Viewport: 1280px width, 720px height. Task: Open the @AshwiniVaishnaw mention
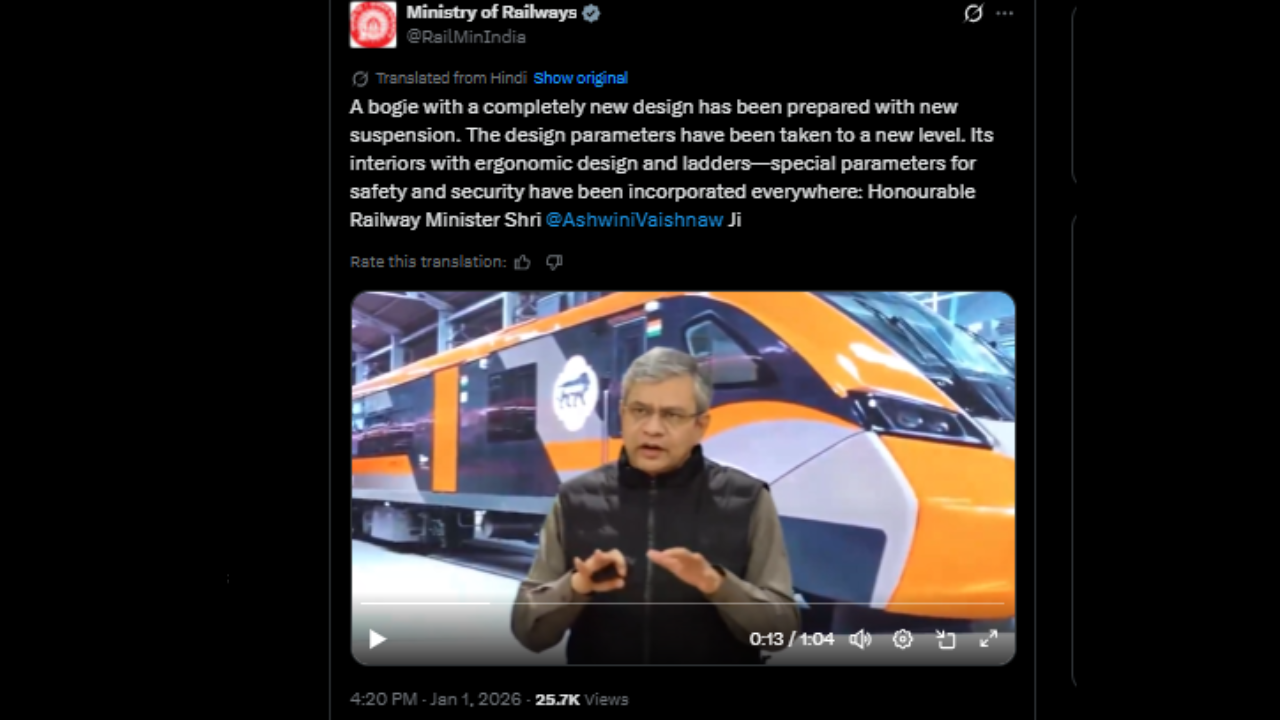pyautogui.click(x=634, y=220)
